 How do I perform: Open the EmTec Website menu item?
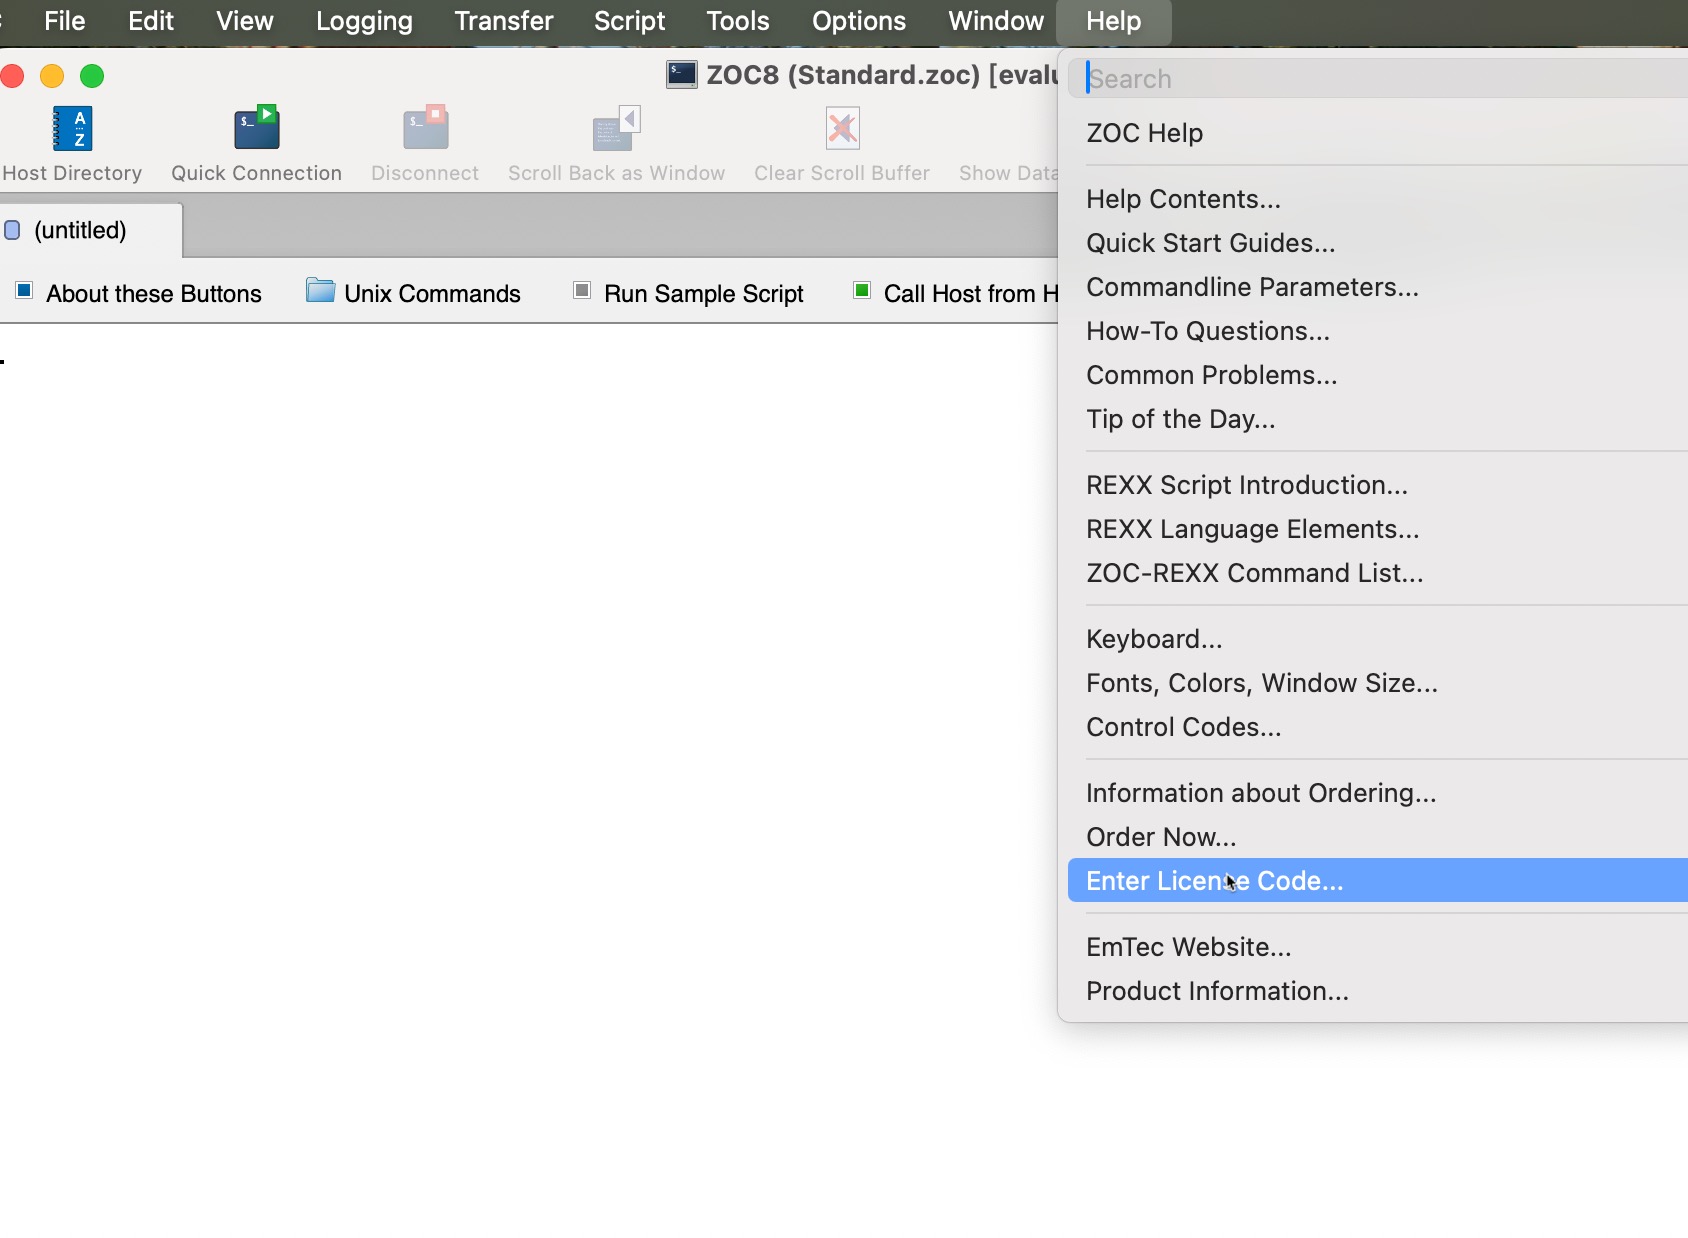pyautogui.click(x=1188, y=947)
